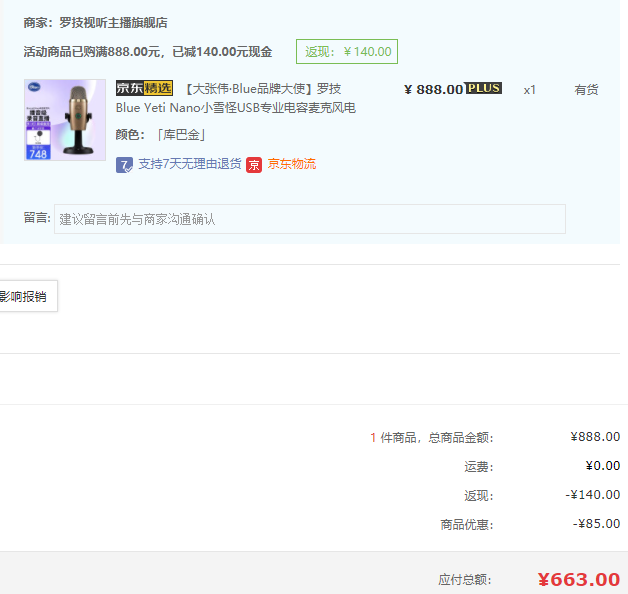Open the Blue Yeti Nano product title
Screen dimensions: 628x594
(236, 98)
